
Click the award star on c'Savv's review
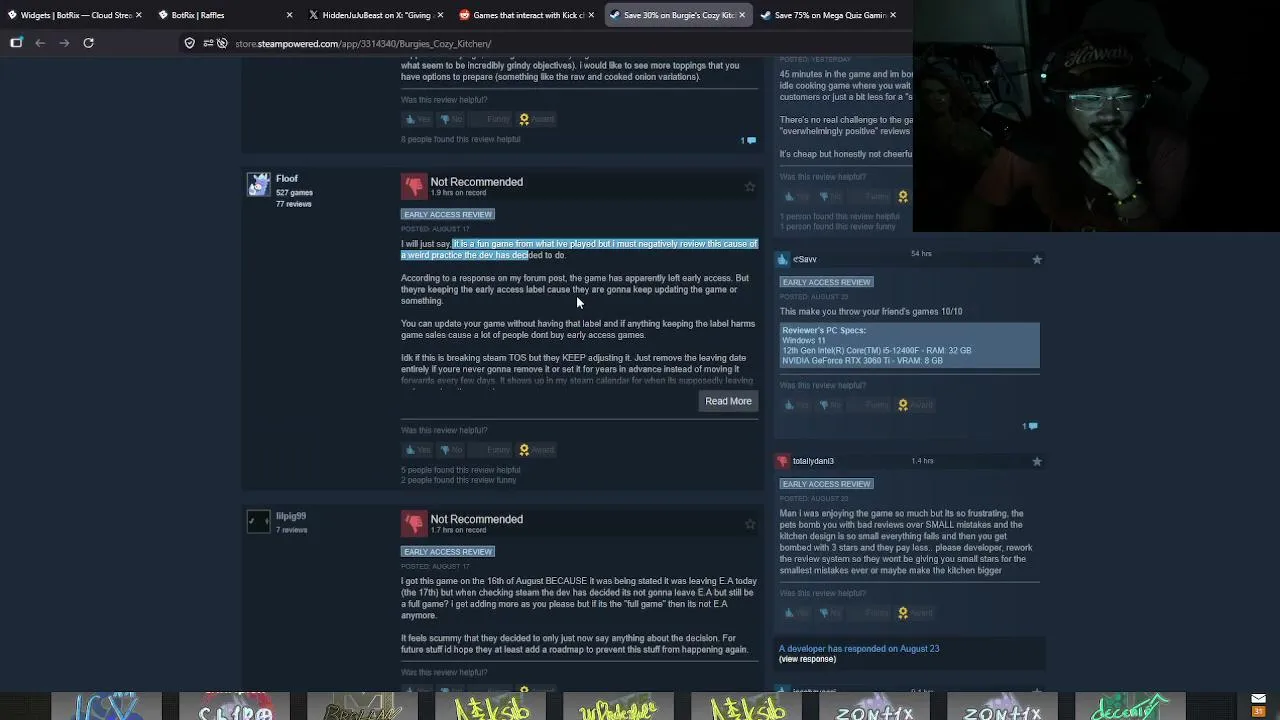pyautogui.click(x=1037, y=259)
